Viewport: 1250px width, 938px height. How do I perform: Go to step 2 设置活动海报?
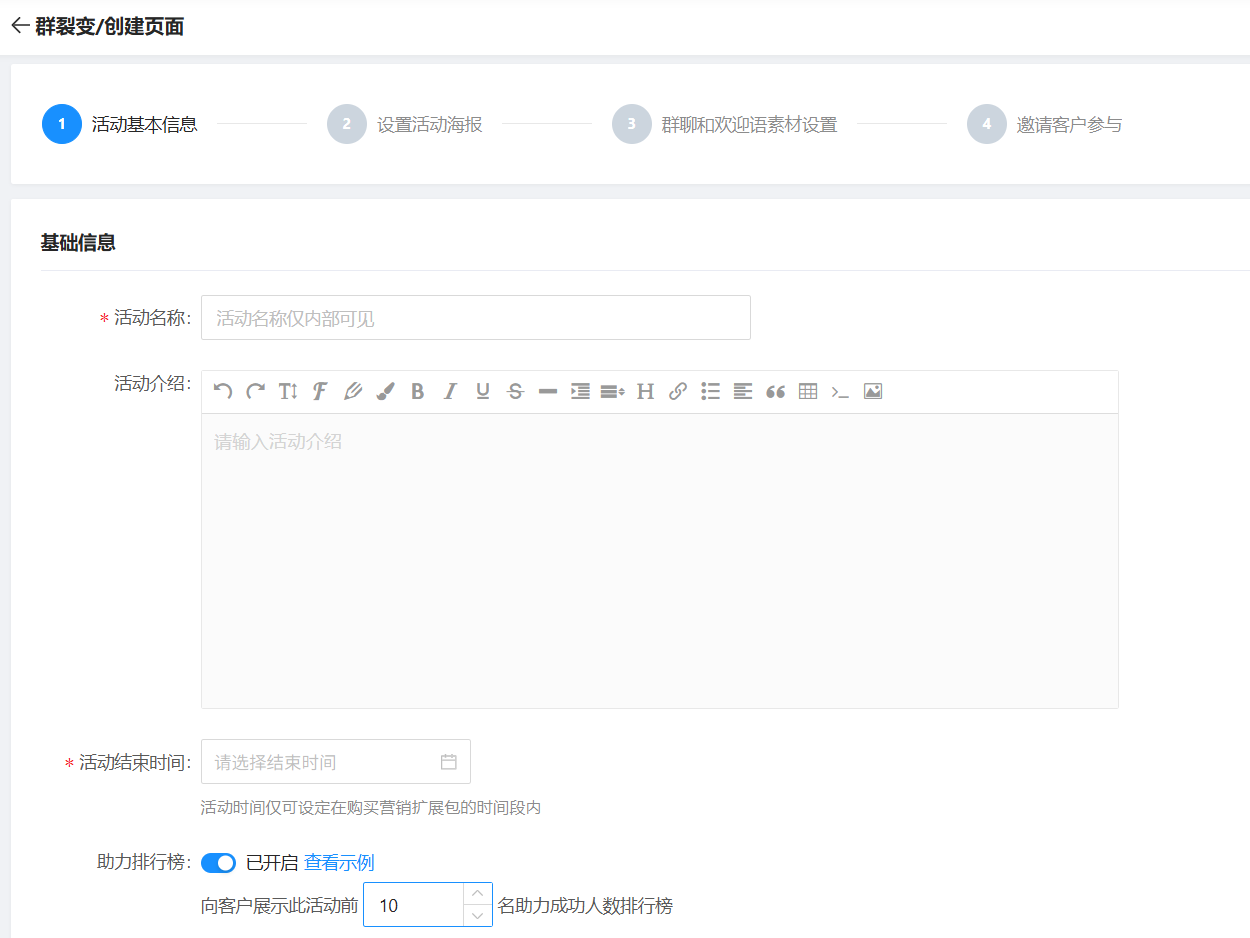pos(405,125)
